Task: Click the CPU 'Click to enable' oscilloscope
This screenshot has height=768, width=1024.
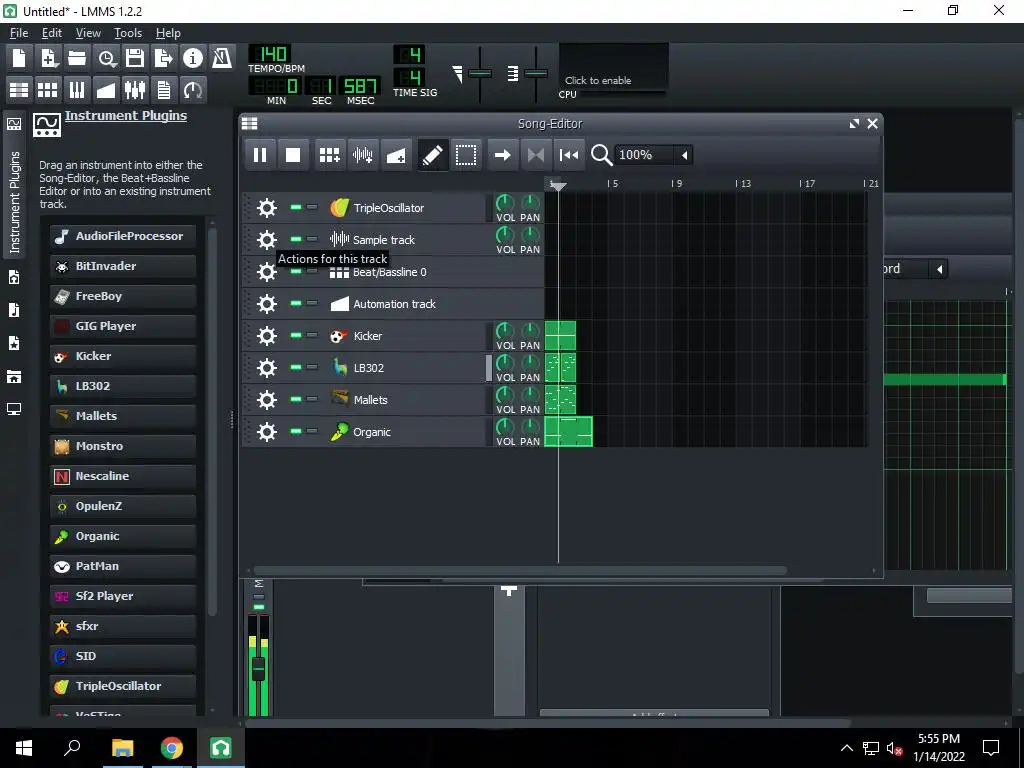Action: [x=613, y=66]
